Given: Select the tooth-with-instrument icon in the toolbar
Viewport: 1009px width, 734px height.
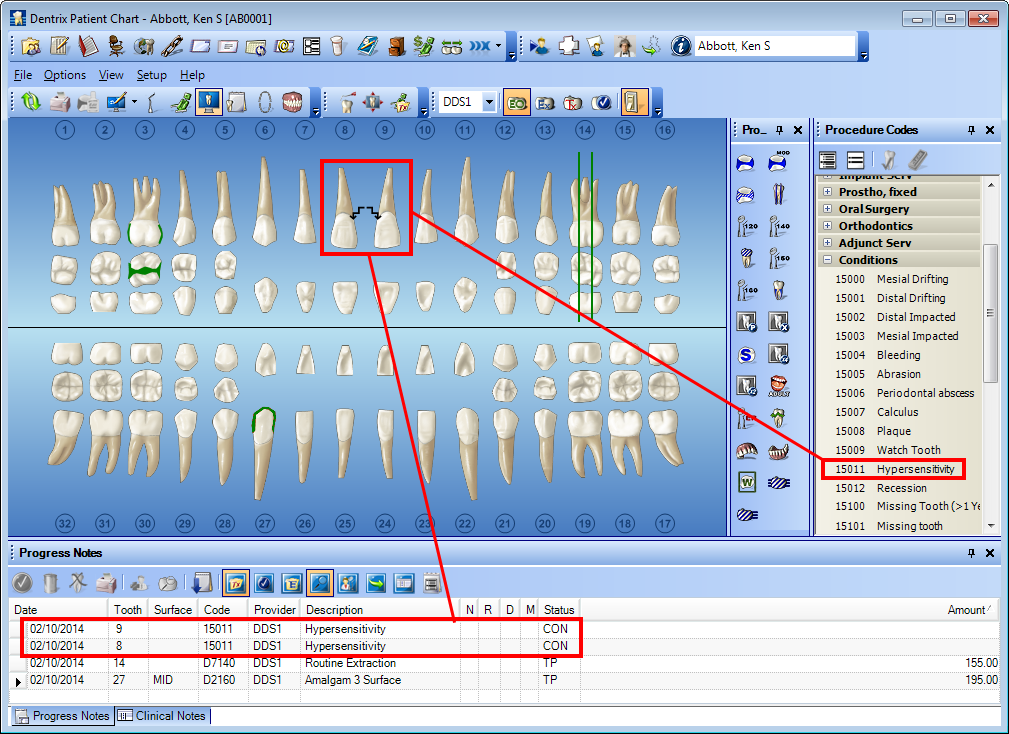Looking at the screenshot, I should pos(346,102).
